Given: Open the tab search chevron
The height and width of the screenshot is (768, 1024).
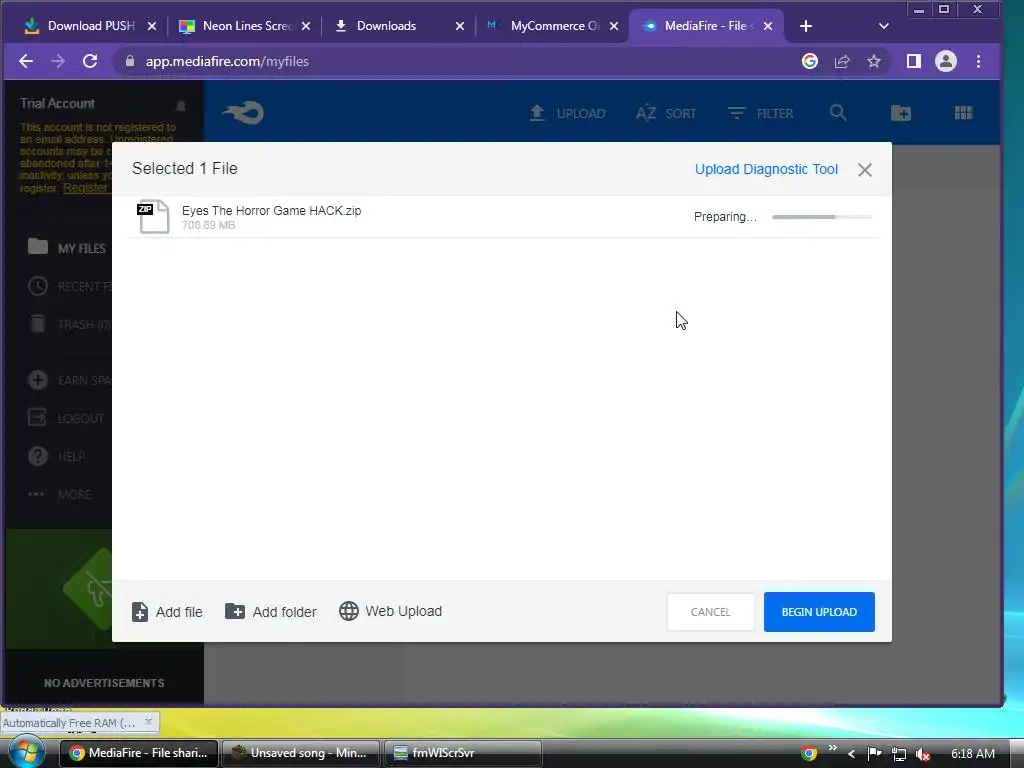Looking at the screenshot, I should [884, 26].
